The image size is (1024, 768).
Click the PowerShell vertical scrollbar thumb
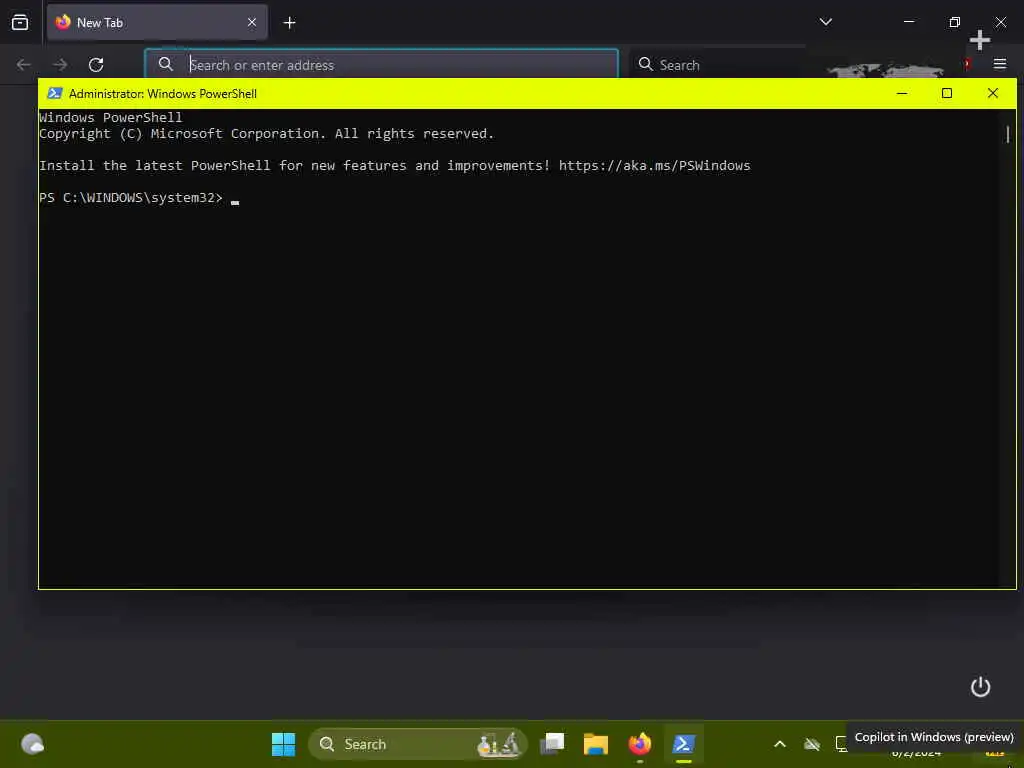pos(1008,135)
